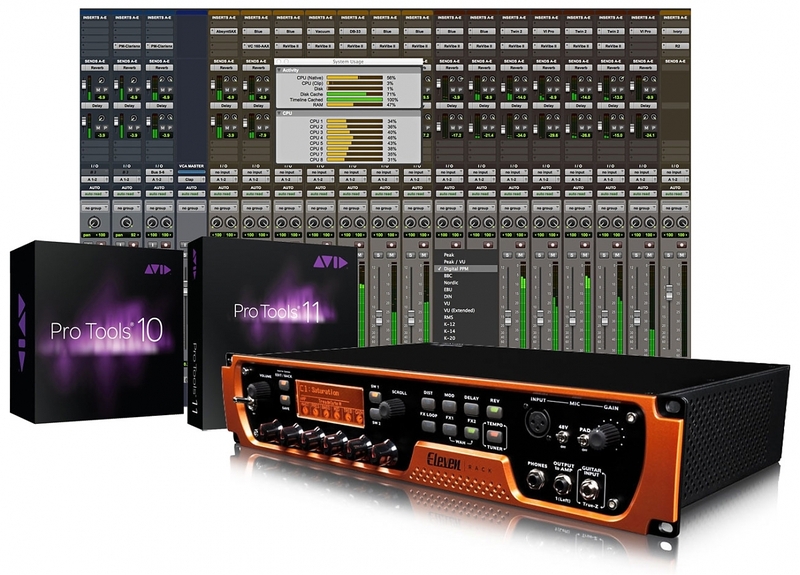800x575 pixels.
Task: Choose BBC from meter type menu
Action: coord(465,276)
